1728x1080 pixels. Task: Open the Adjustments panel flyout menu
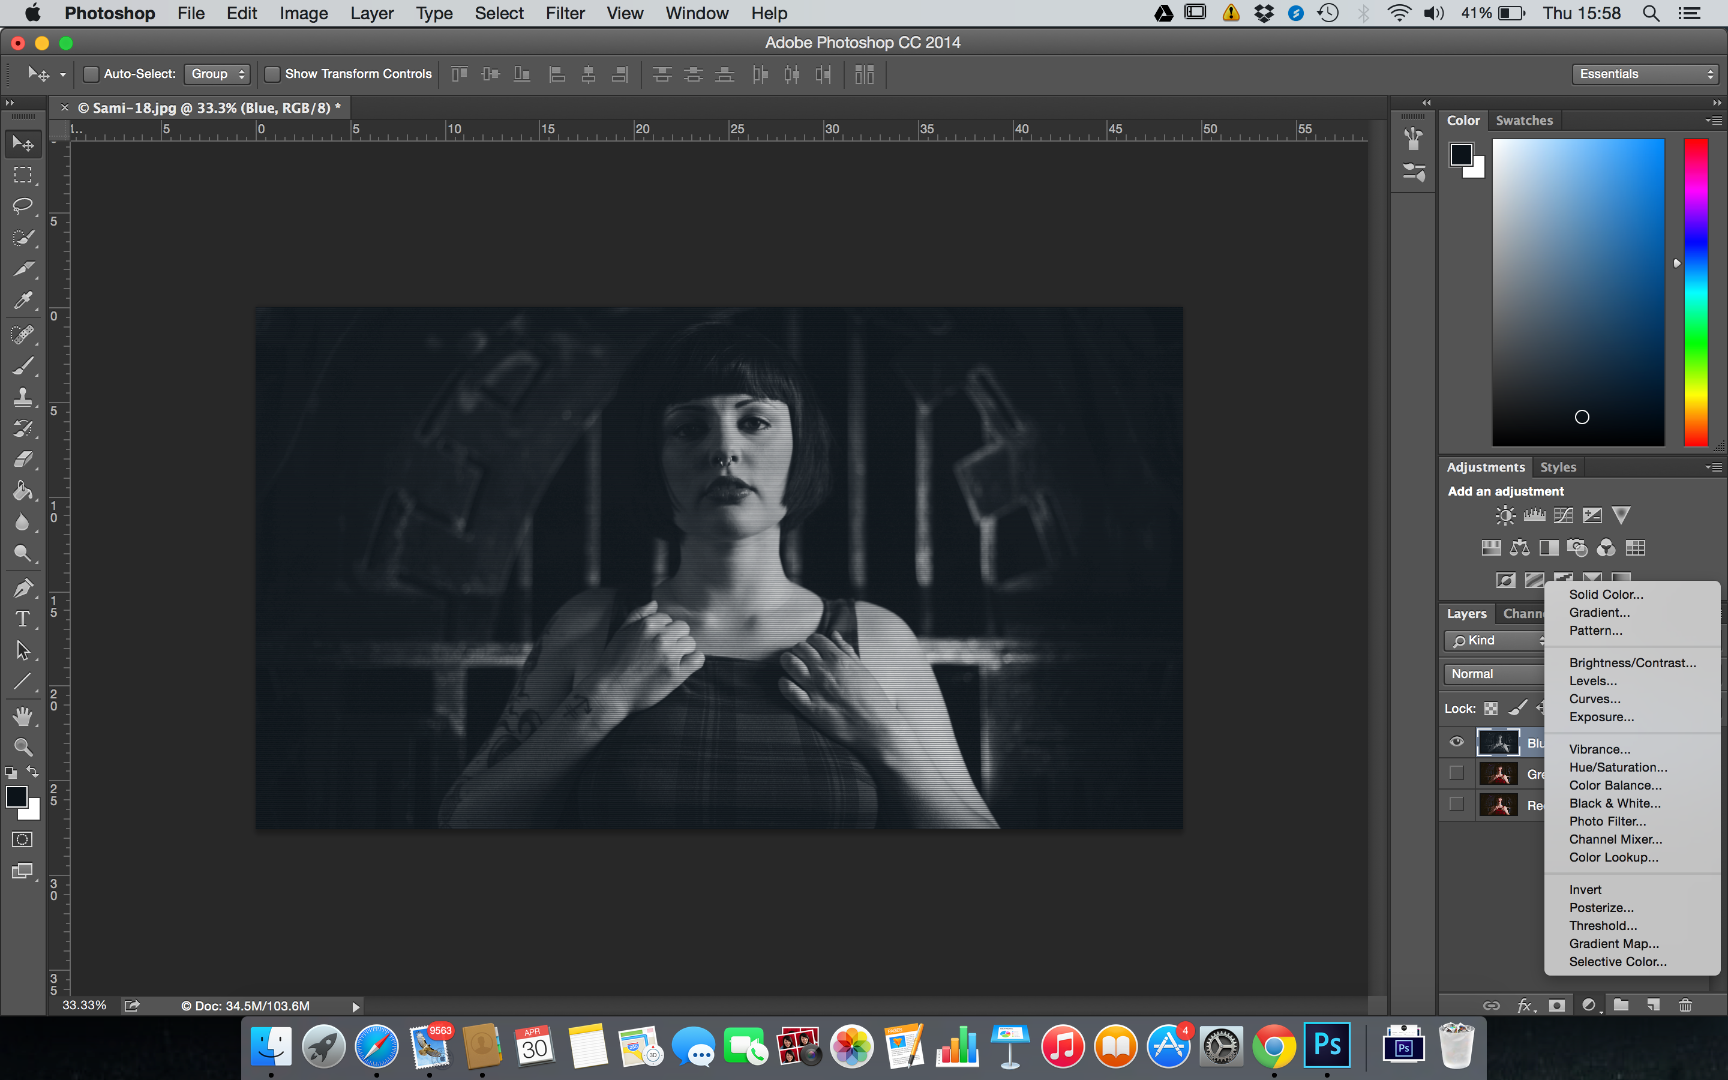click(x=1714, y=467)
